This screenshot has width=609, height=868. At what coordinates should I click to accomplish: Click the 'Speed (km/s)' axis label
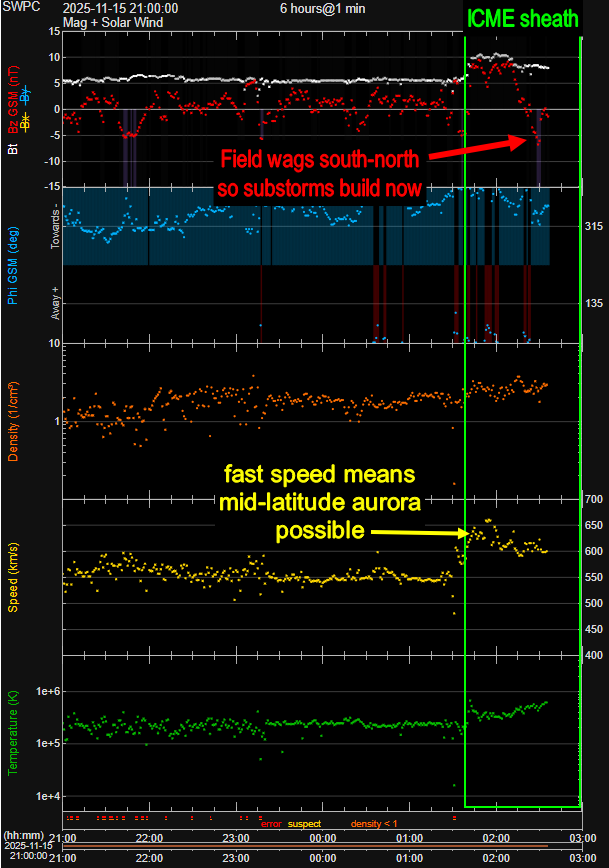(13, 577)
